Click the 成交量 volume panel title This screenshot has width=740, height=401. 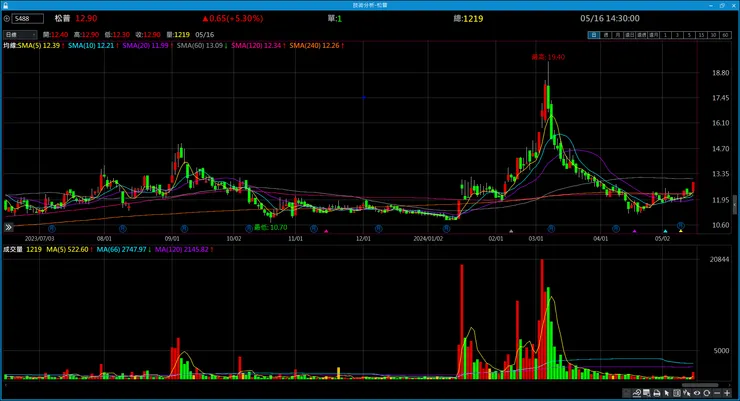point(13,250)
